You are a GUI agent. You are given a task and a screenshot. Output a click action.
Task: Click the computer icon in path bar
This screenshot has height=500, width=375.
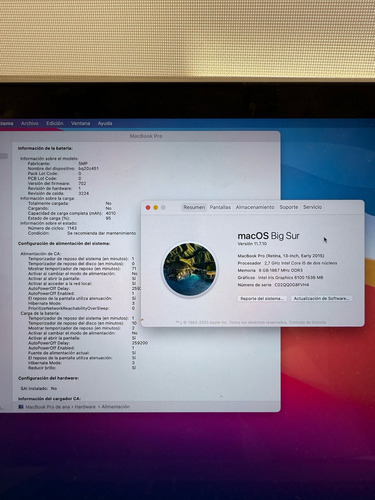(21, 407)
